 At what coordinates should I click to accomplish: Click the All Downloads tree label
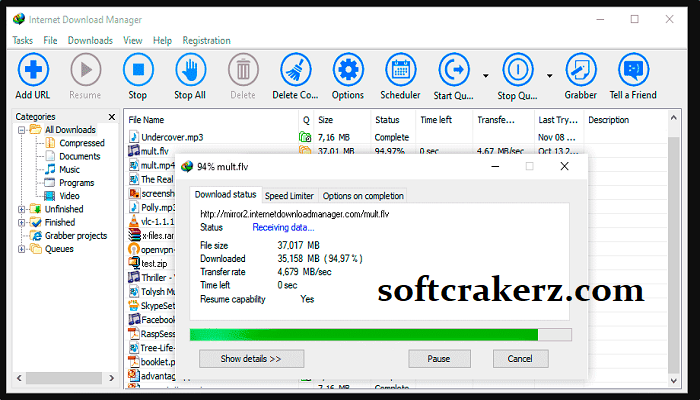coord(70,130)
